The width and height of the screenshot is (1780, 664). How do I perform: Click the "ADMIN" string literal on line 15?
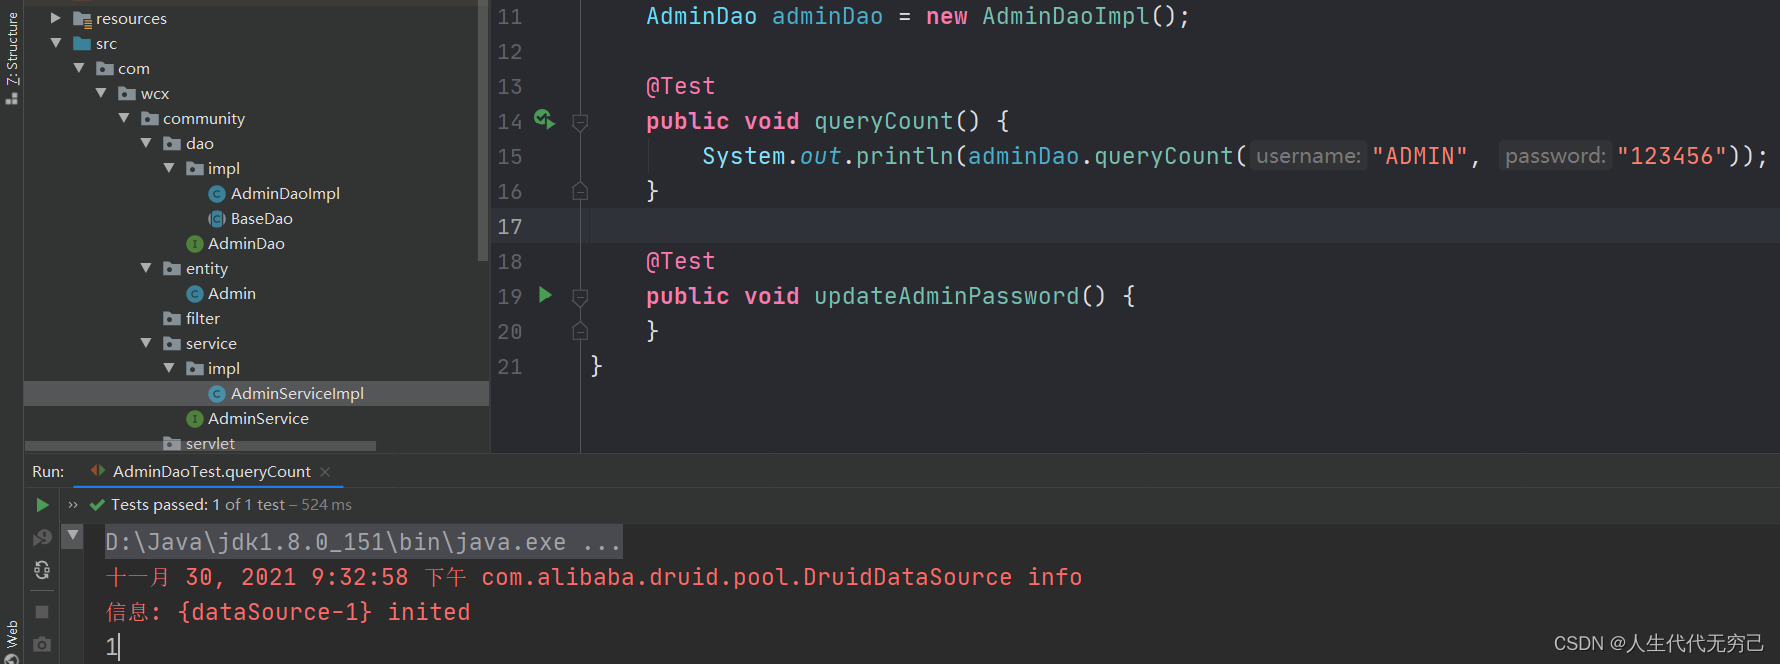pos(1420,156)
